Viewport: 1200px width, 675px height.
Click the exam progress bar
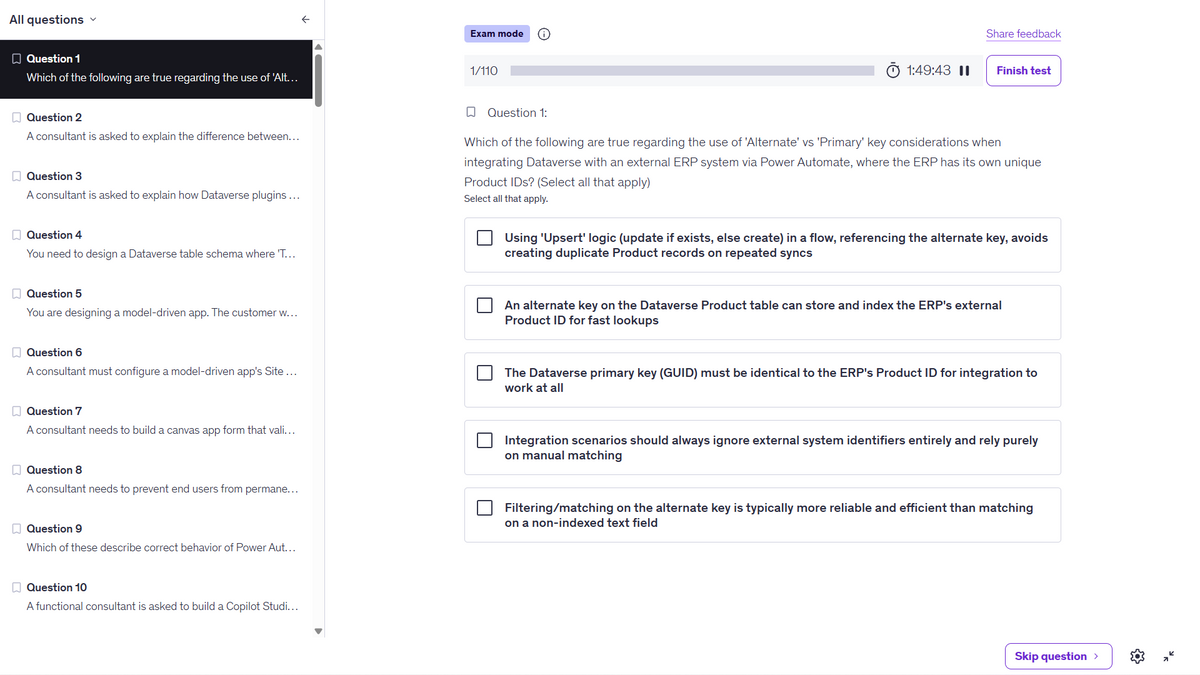692,71
